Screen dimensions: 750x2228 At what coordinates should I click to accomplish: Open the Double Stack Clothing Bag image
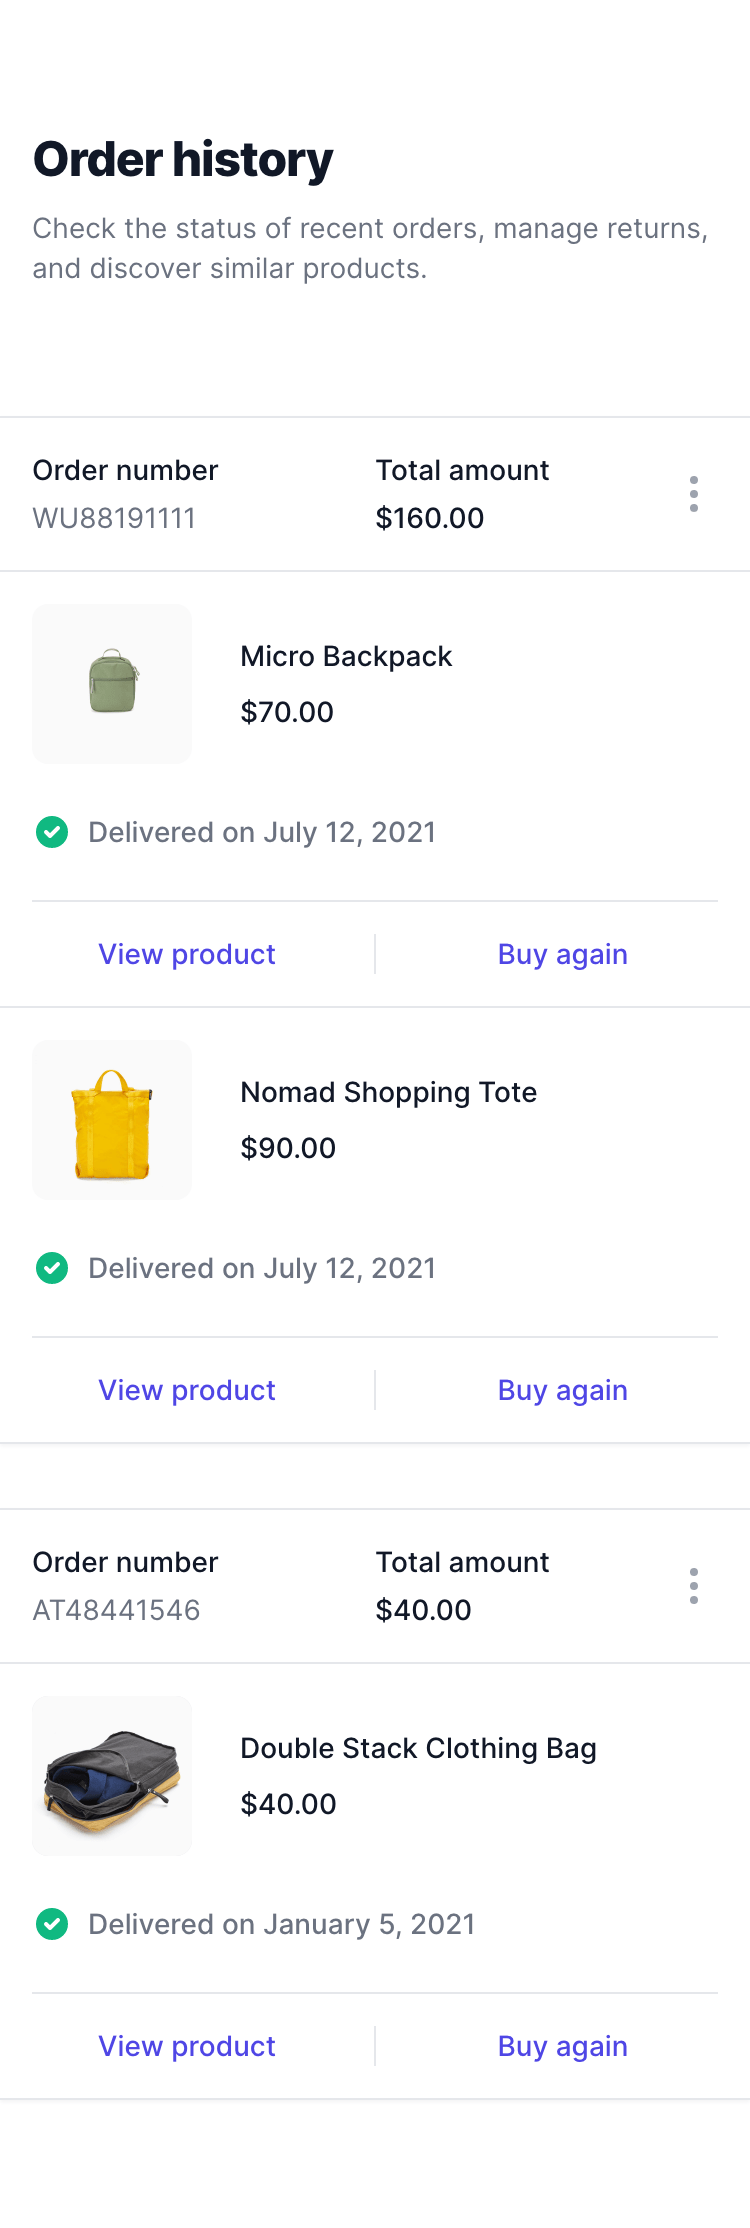pyautogui.click(x=112, y=1776)
